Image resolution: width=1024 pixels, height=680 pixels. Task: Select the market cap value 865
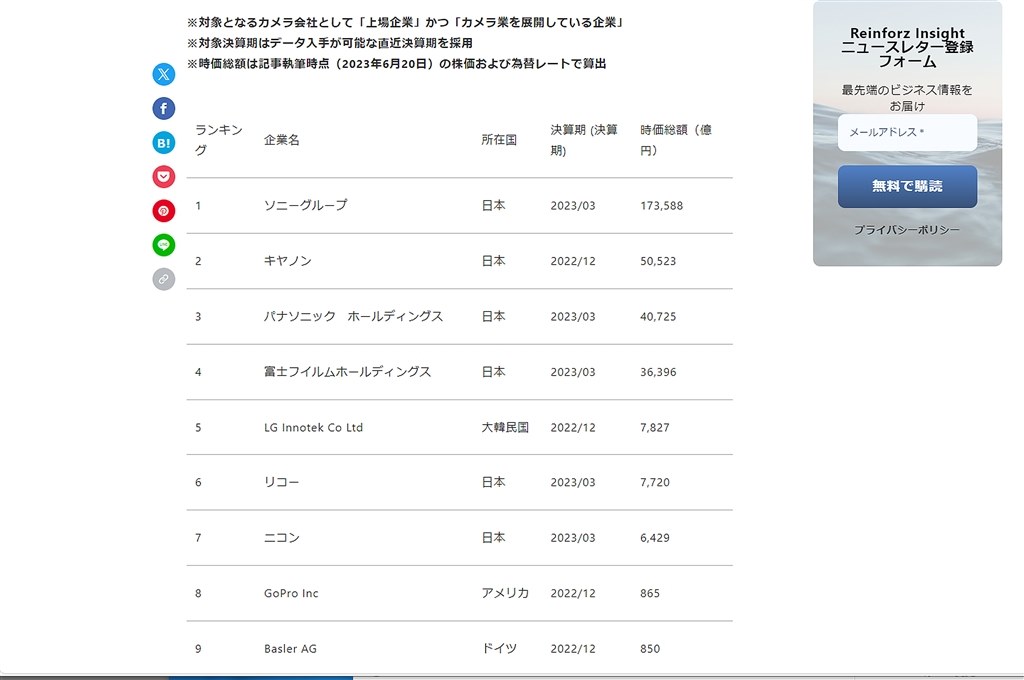pyautogui.click(x=650, y=594)
